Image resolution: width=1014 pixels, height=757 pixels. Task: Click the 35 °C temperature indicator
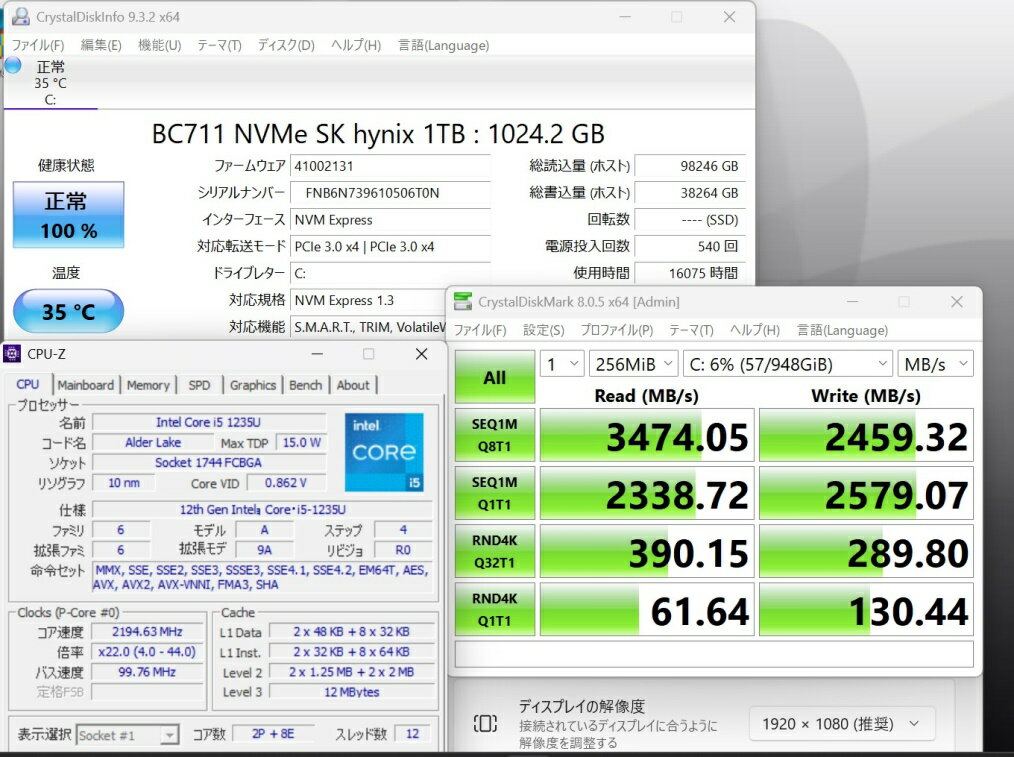68,312
